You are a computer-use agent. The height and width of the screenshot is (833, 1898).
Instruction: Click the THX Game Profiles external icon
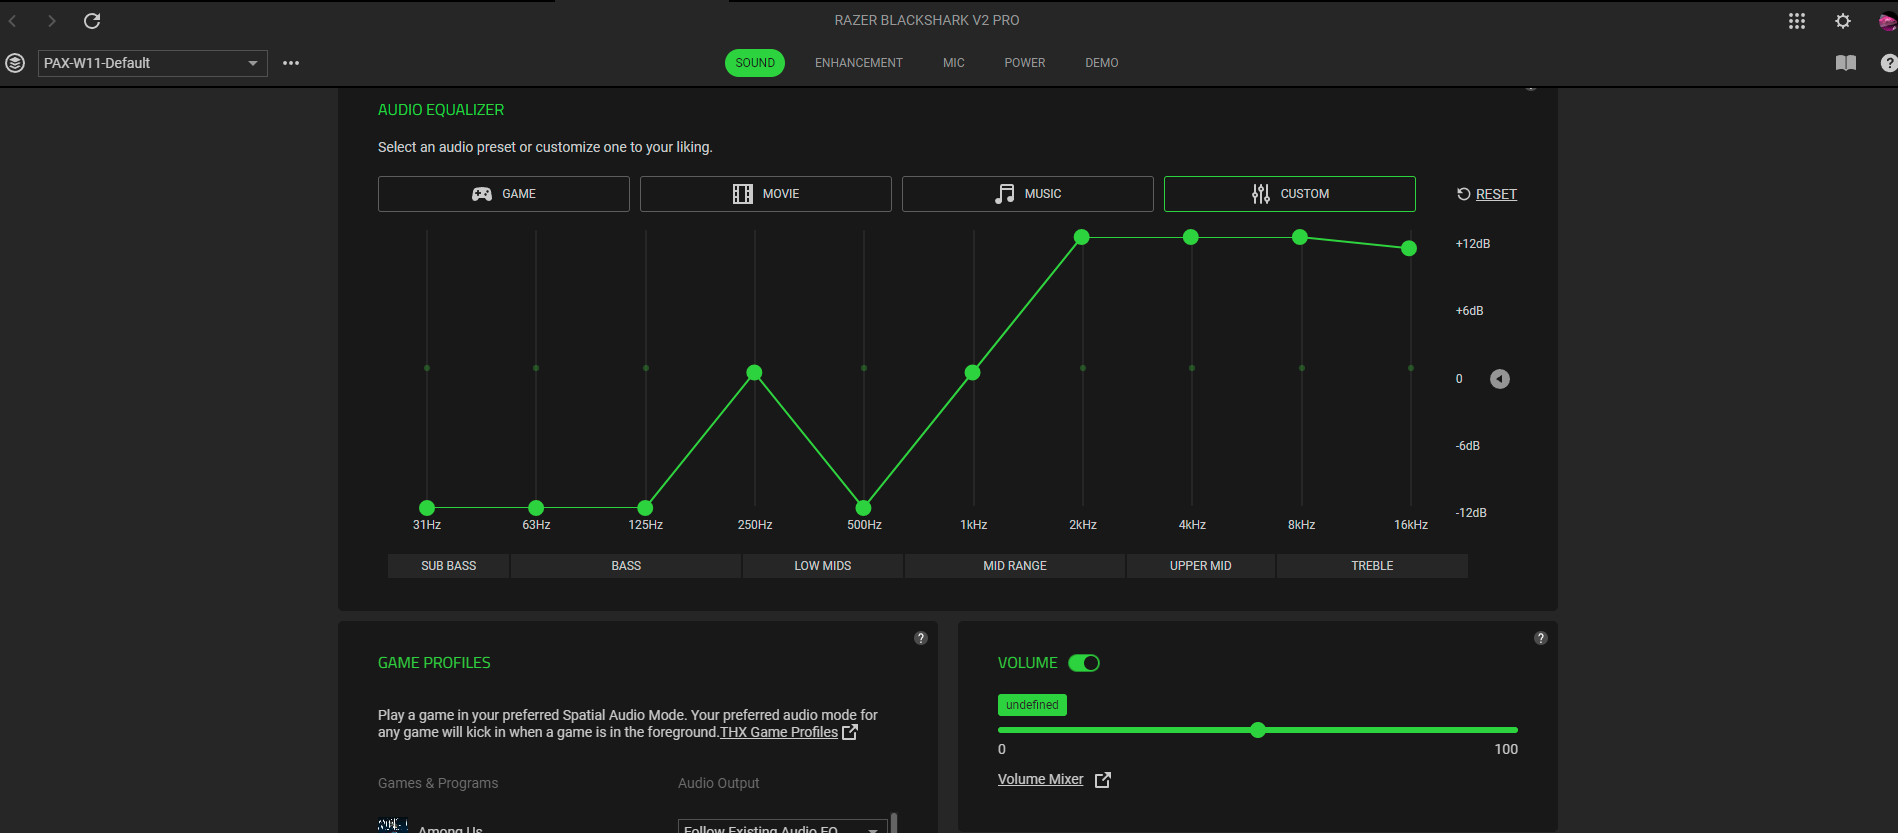(x=850, y=732)
